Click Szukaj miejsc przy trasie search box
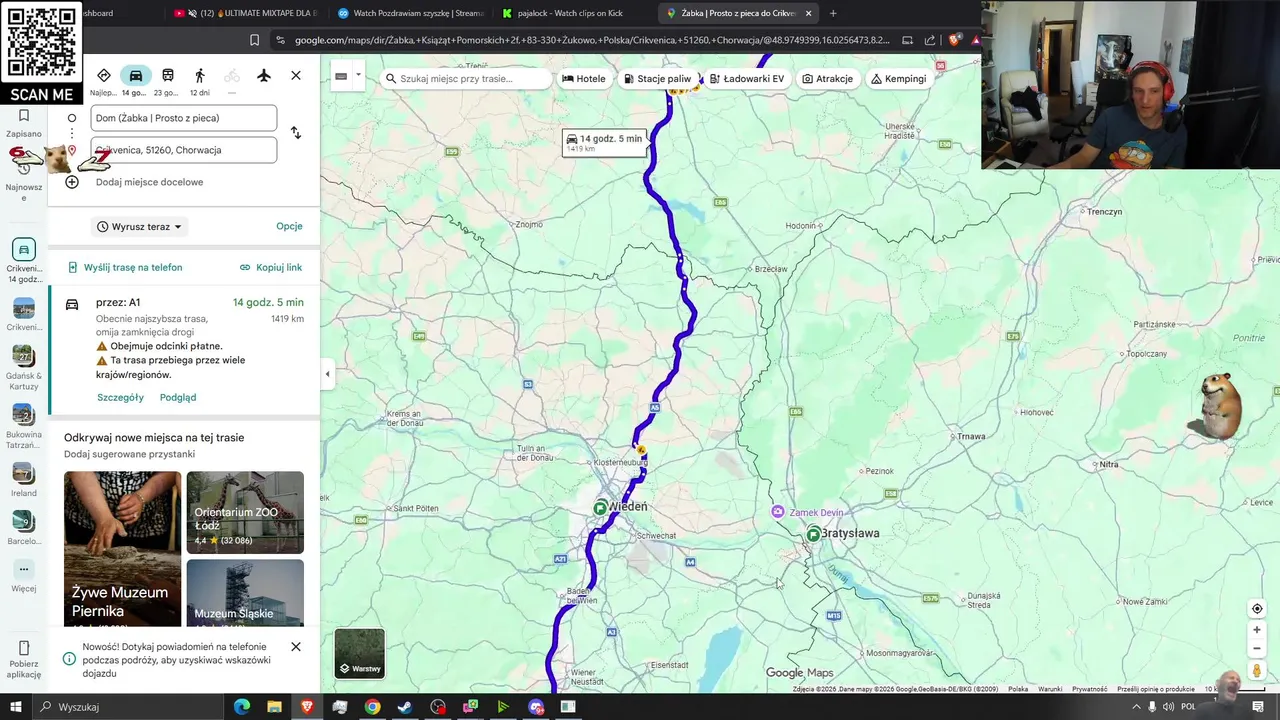The width and height of the screenshot is (1280, 720). tap(466, 78)
